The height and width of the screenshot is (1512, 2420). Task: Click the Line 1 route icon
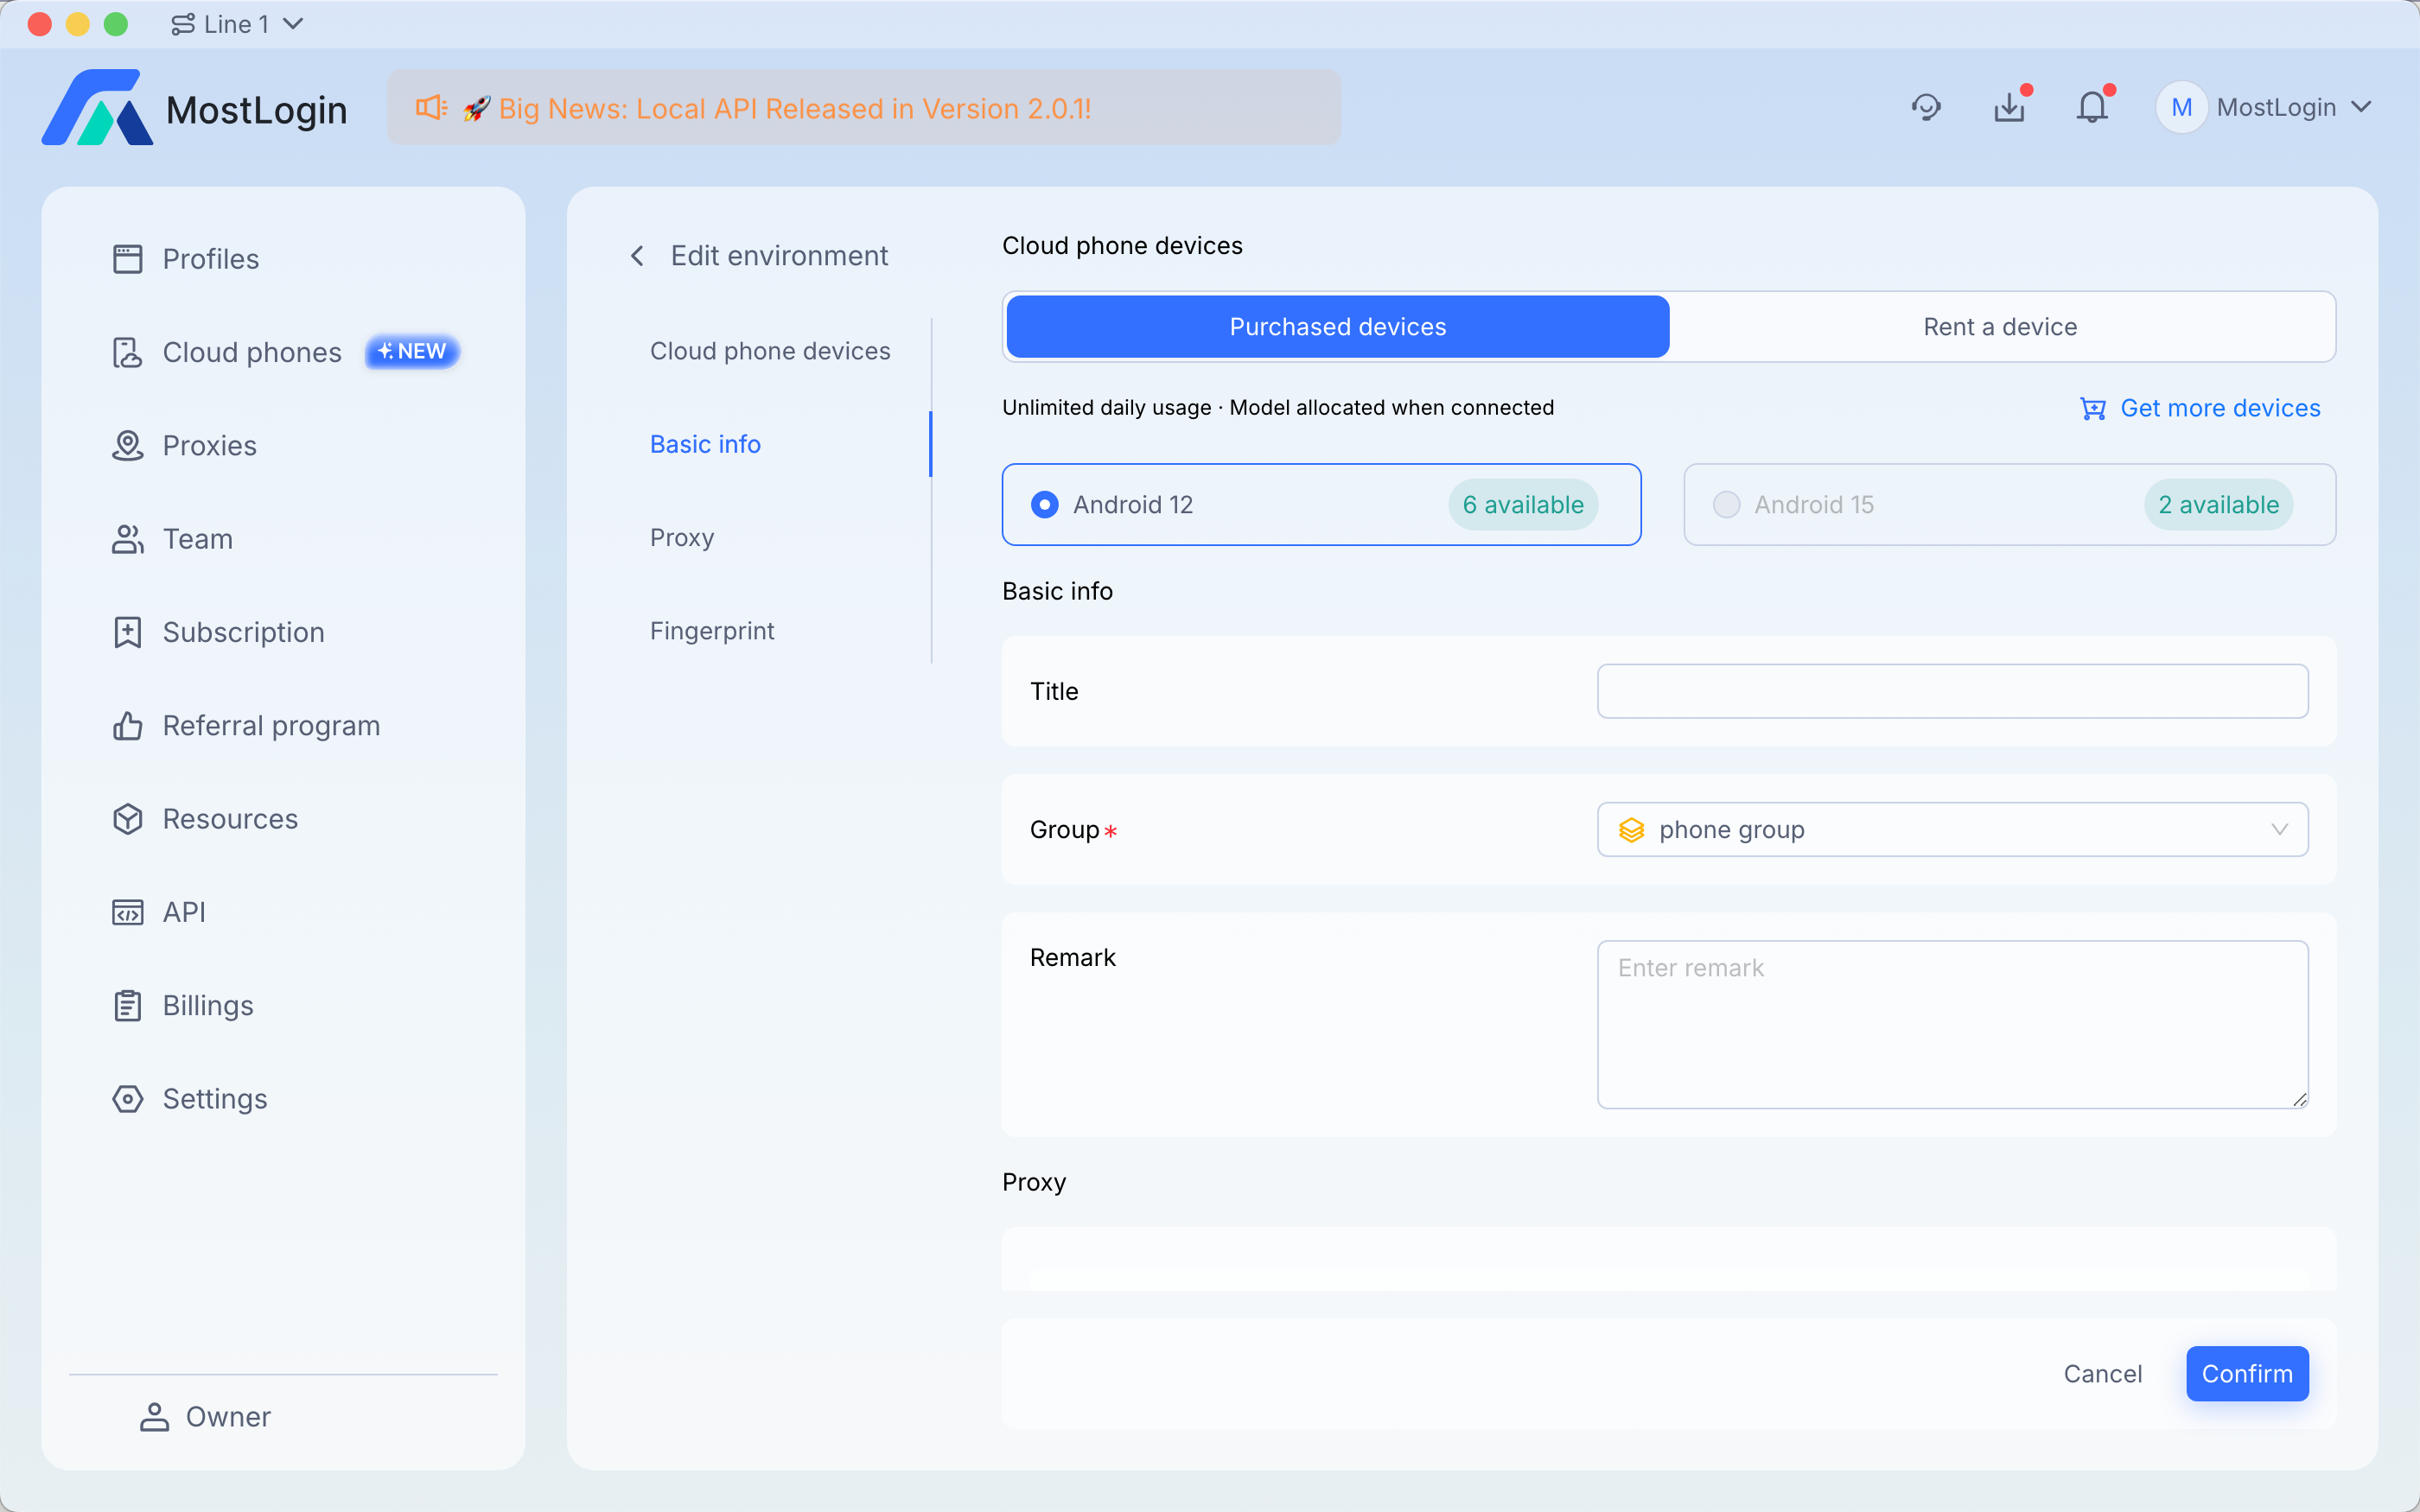click(x=182, y=24)
